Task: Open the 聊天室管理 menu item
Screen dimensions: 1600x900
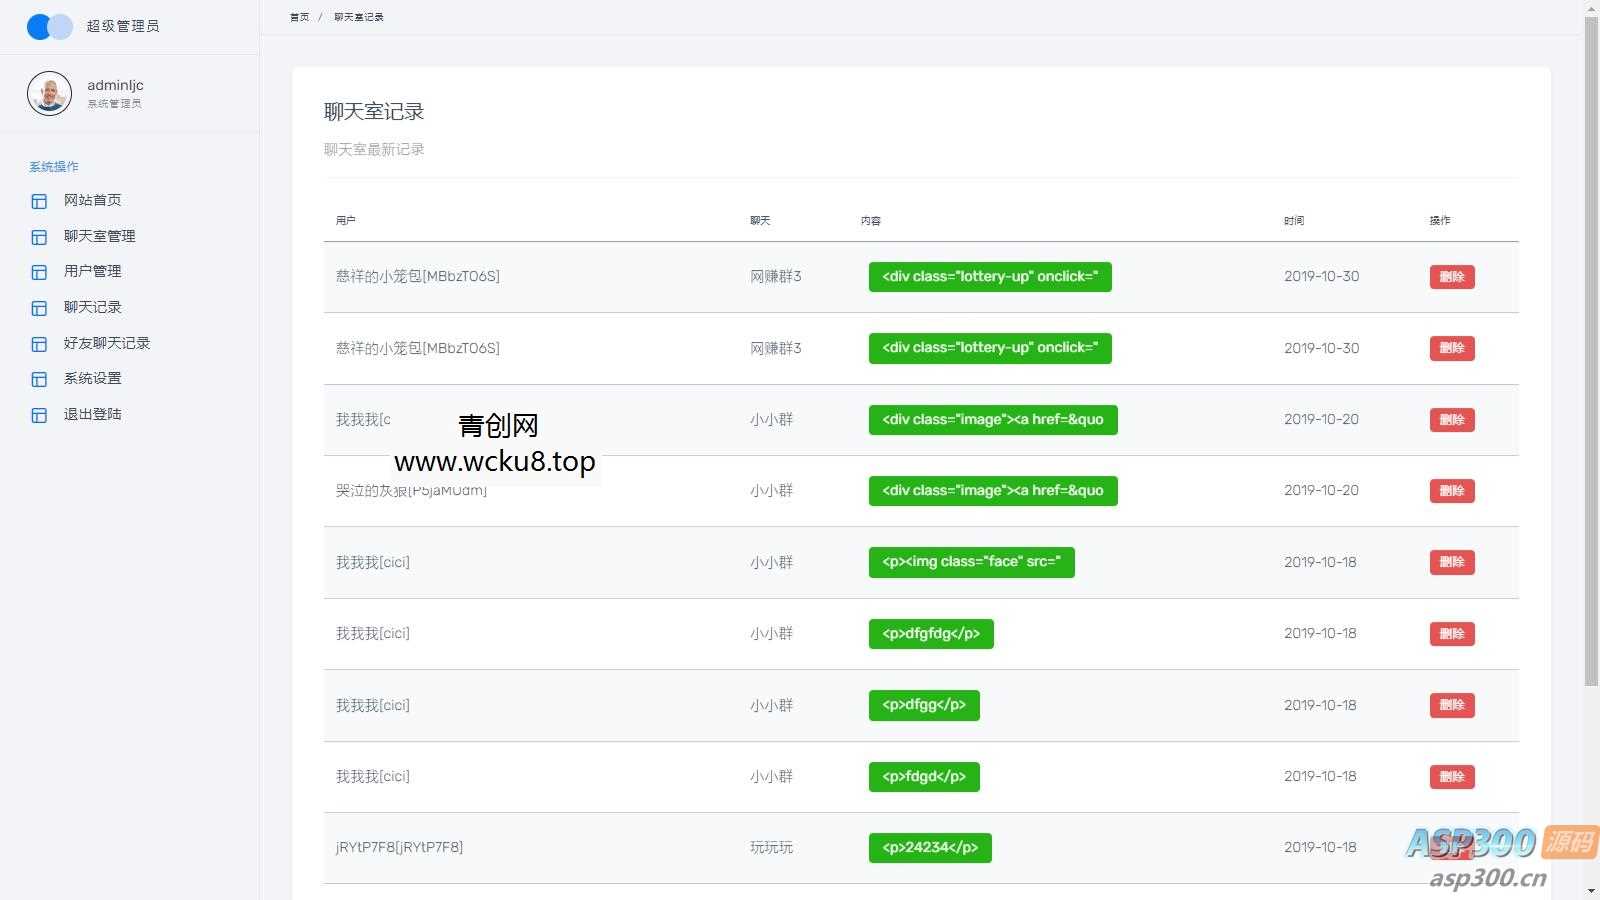Action: (99, 236)
